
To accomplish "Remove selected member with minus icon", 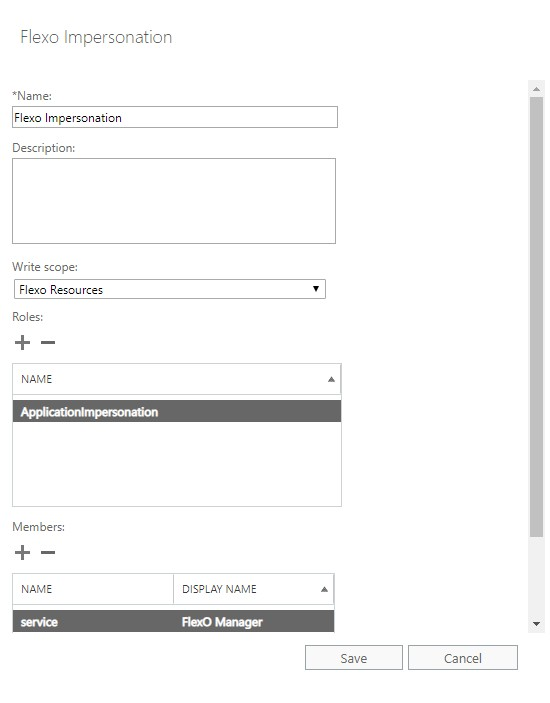I will click(x=48, y=552).
